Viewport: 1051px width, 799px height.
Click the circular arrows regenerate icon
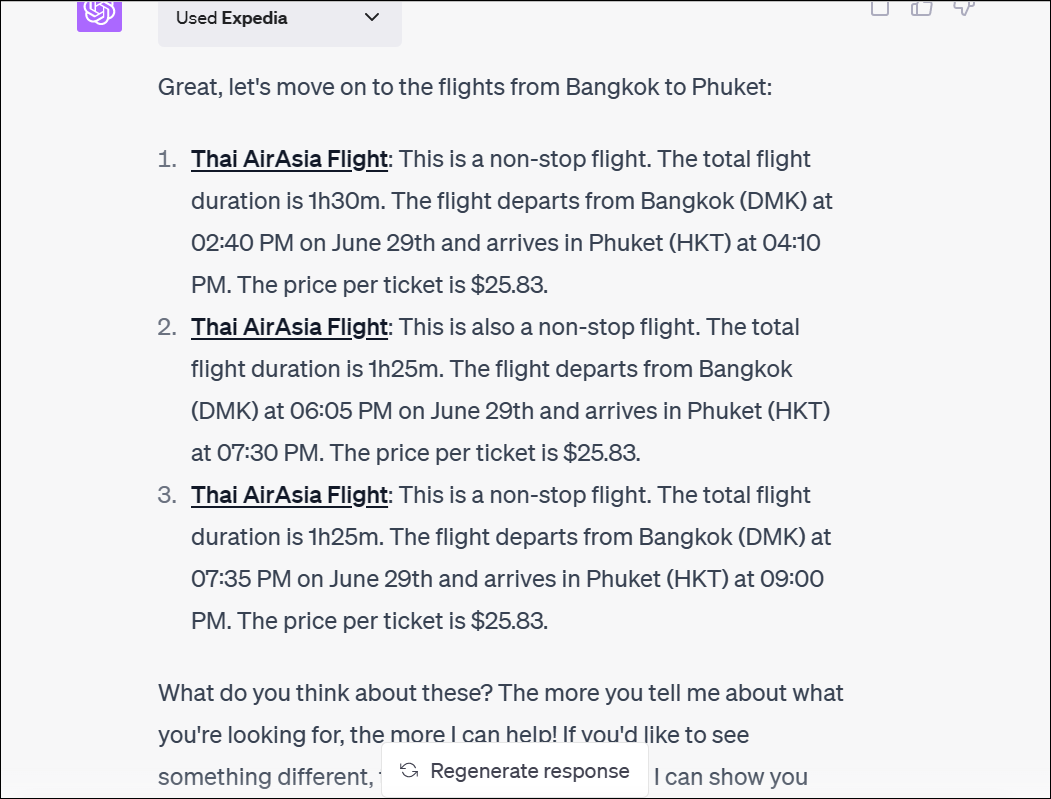click(409, 770)
